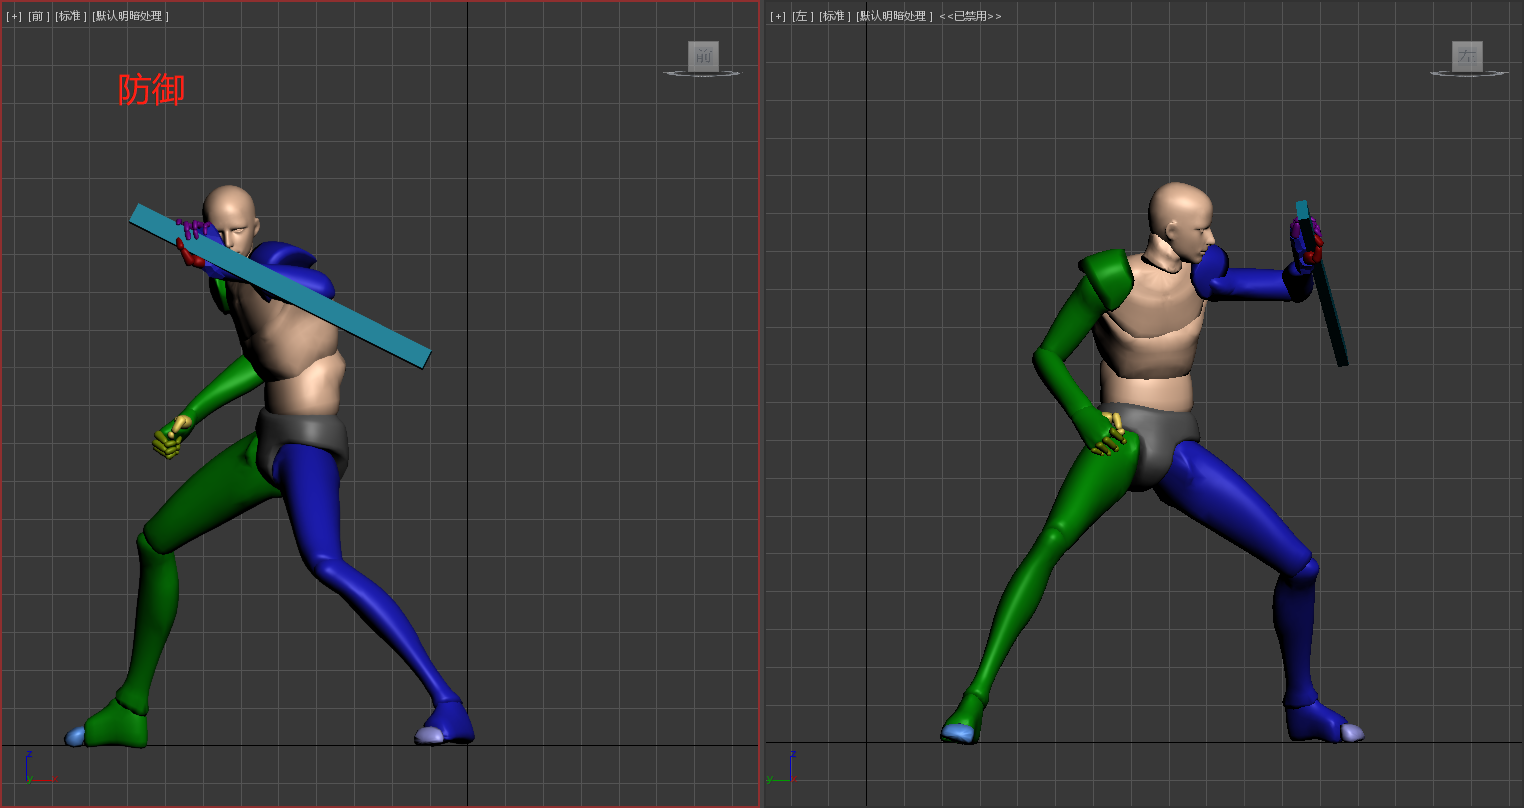
Task: Select the red 防御 text in the front viewport
Action: pos(152,89)
